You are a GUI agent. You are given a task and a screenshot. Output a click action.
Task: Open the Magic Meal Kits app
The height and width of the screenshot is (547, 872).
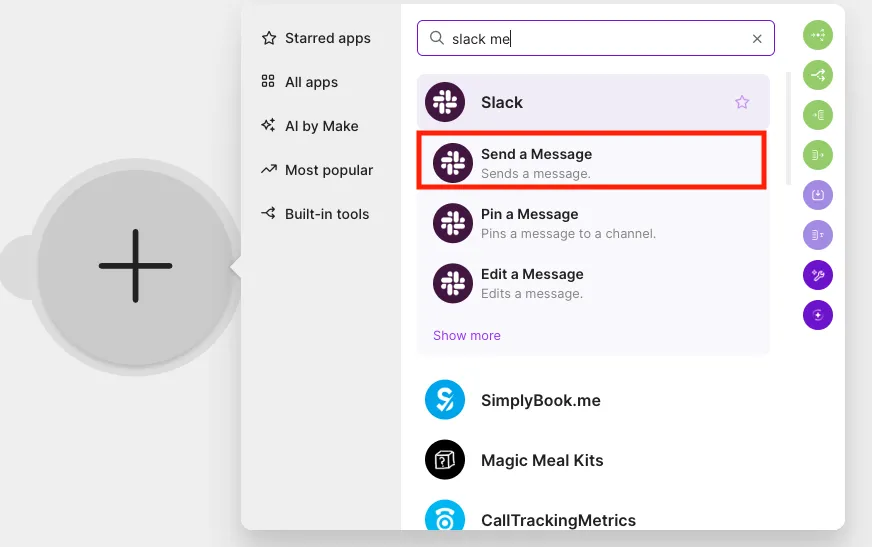point(593,460)
